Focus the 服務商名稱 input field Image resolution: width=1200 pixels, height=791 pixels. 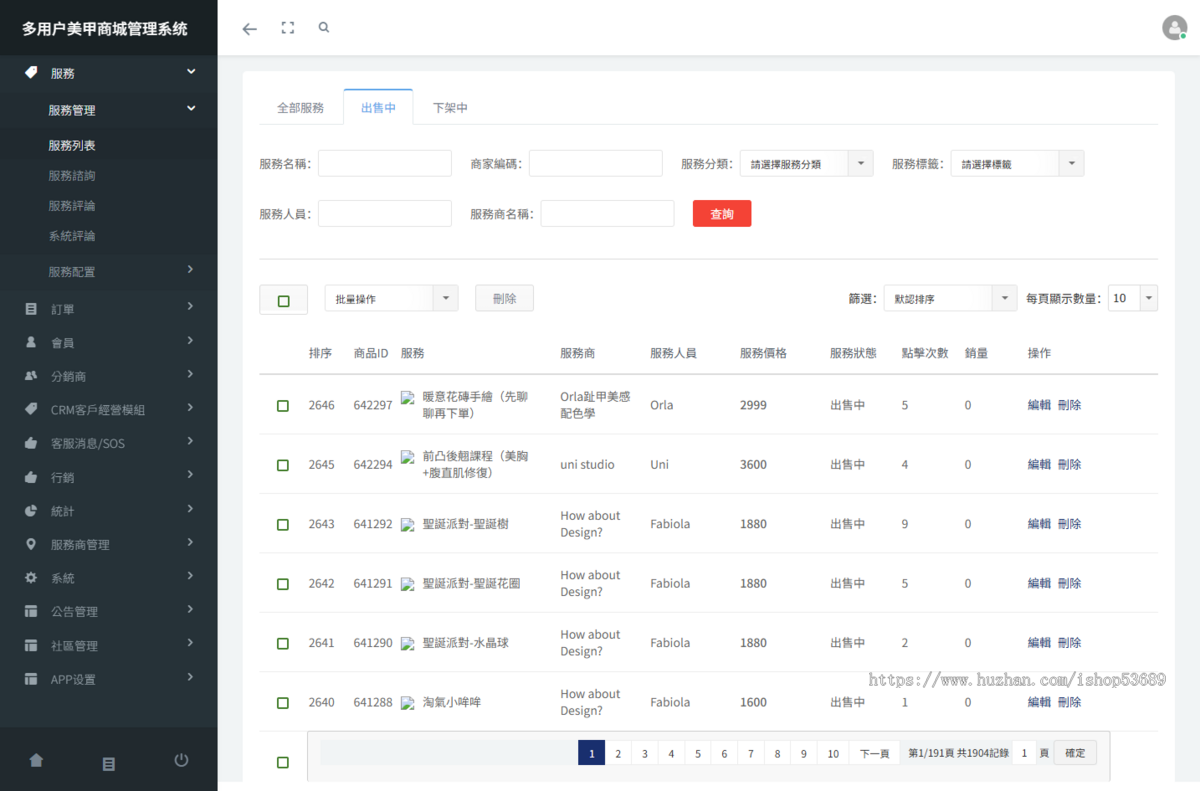607,213
